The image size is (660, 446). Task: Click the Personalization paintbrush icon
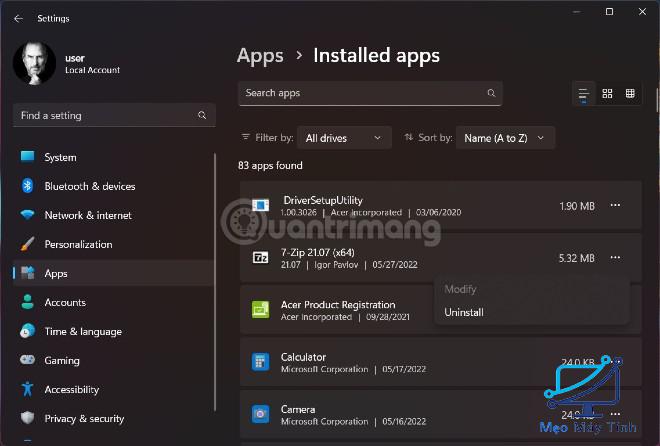(x=27, y=244)
